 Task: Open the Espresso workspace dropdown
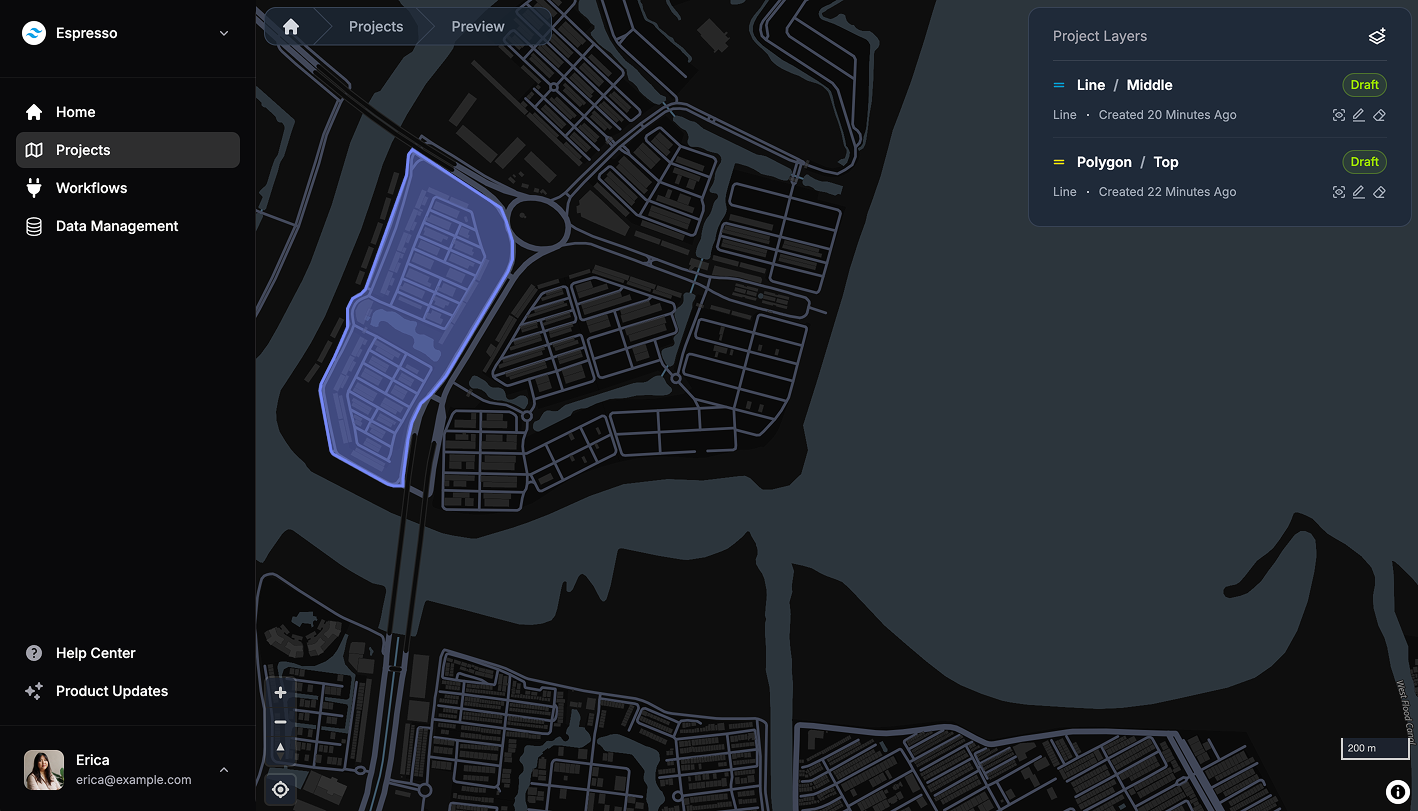coord(222,32)
